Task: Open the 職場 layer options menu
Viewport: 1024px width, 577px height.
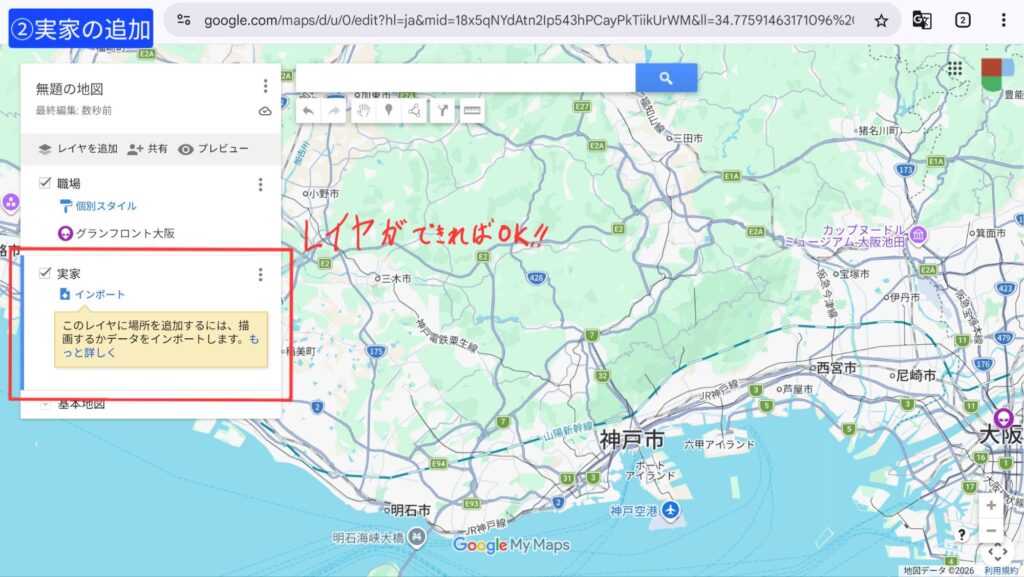Action: [x=260, y=184]
